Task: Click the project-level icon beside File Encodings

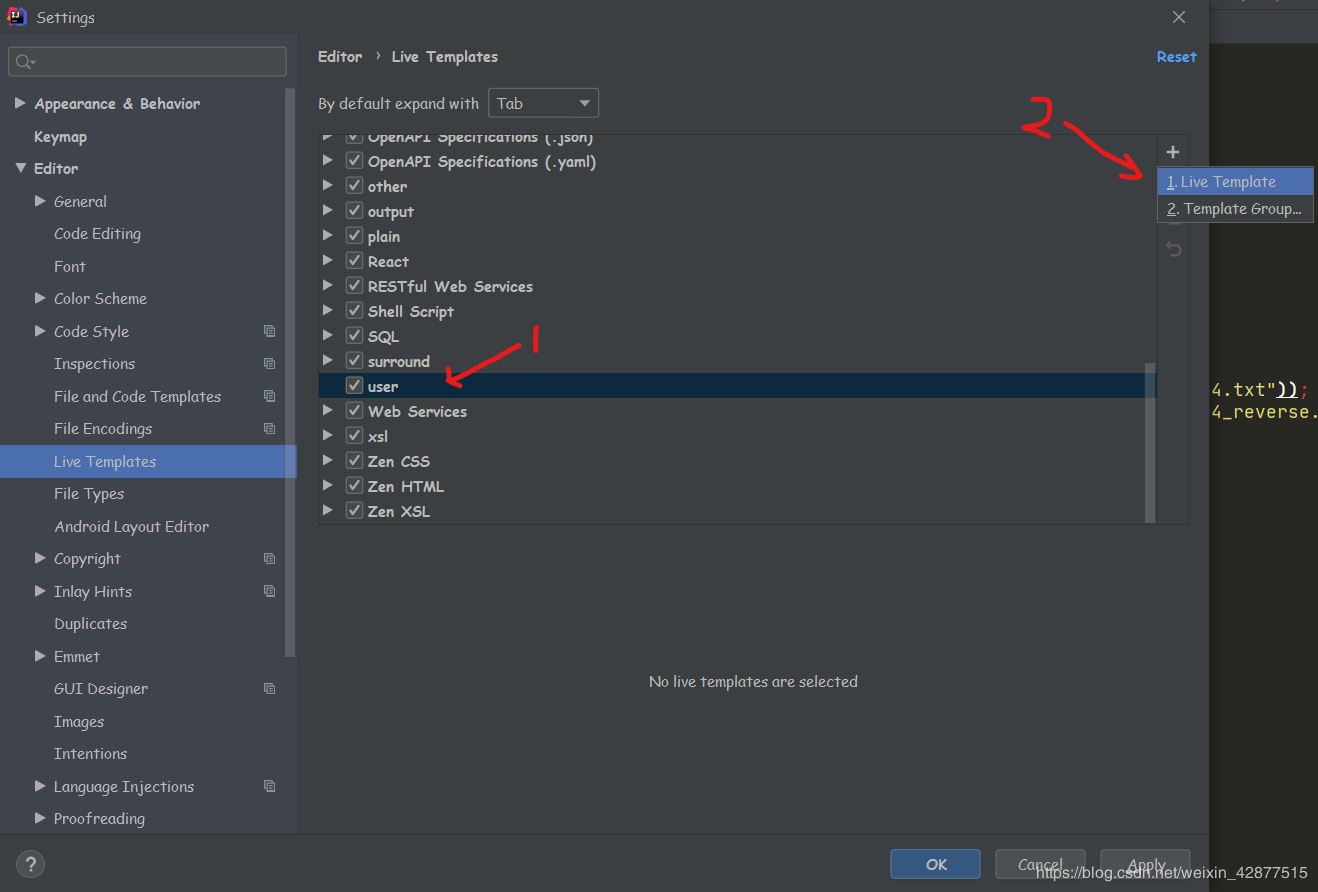Action: [269, 429]
